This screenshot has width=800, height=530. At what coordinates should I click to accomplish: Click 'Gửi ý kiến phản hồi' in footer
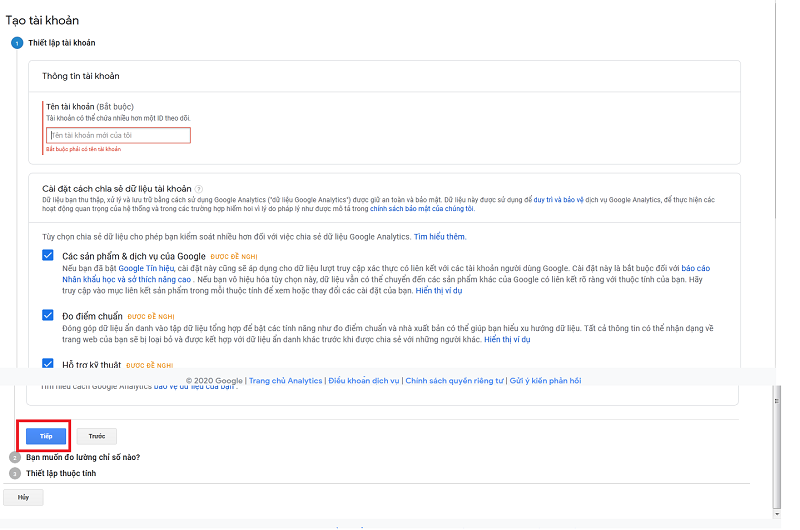546,381
